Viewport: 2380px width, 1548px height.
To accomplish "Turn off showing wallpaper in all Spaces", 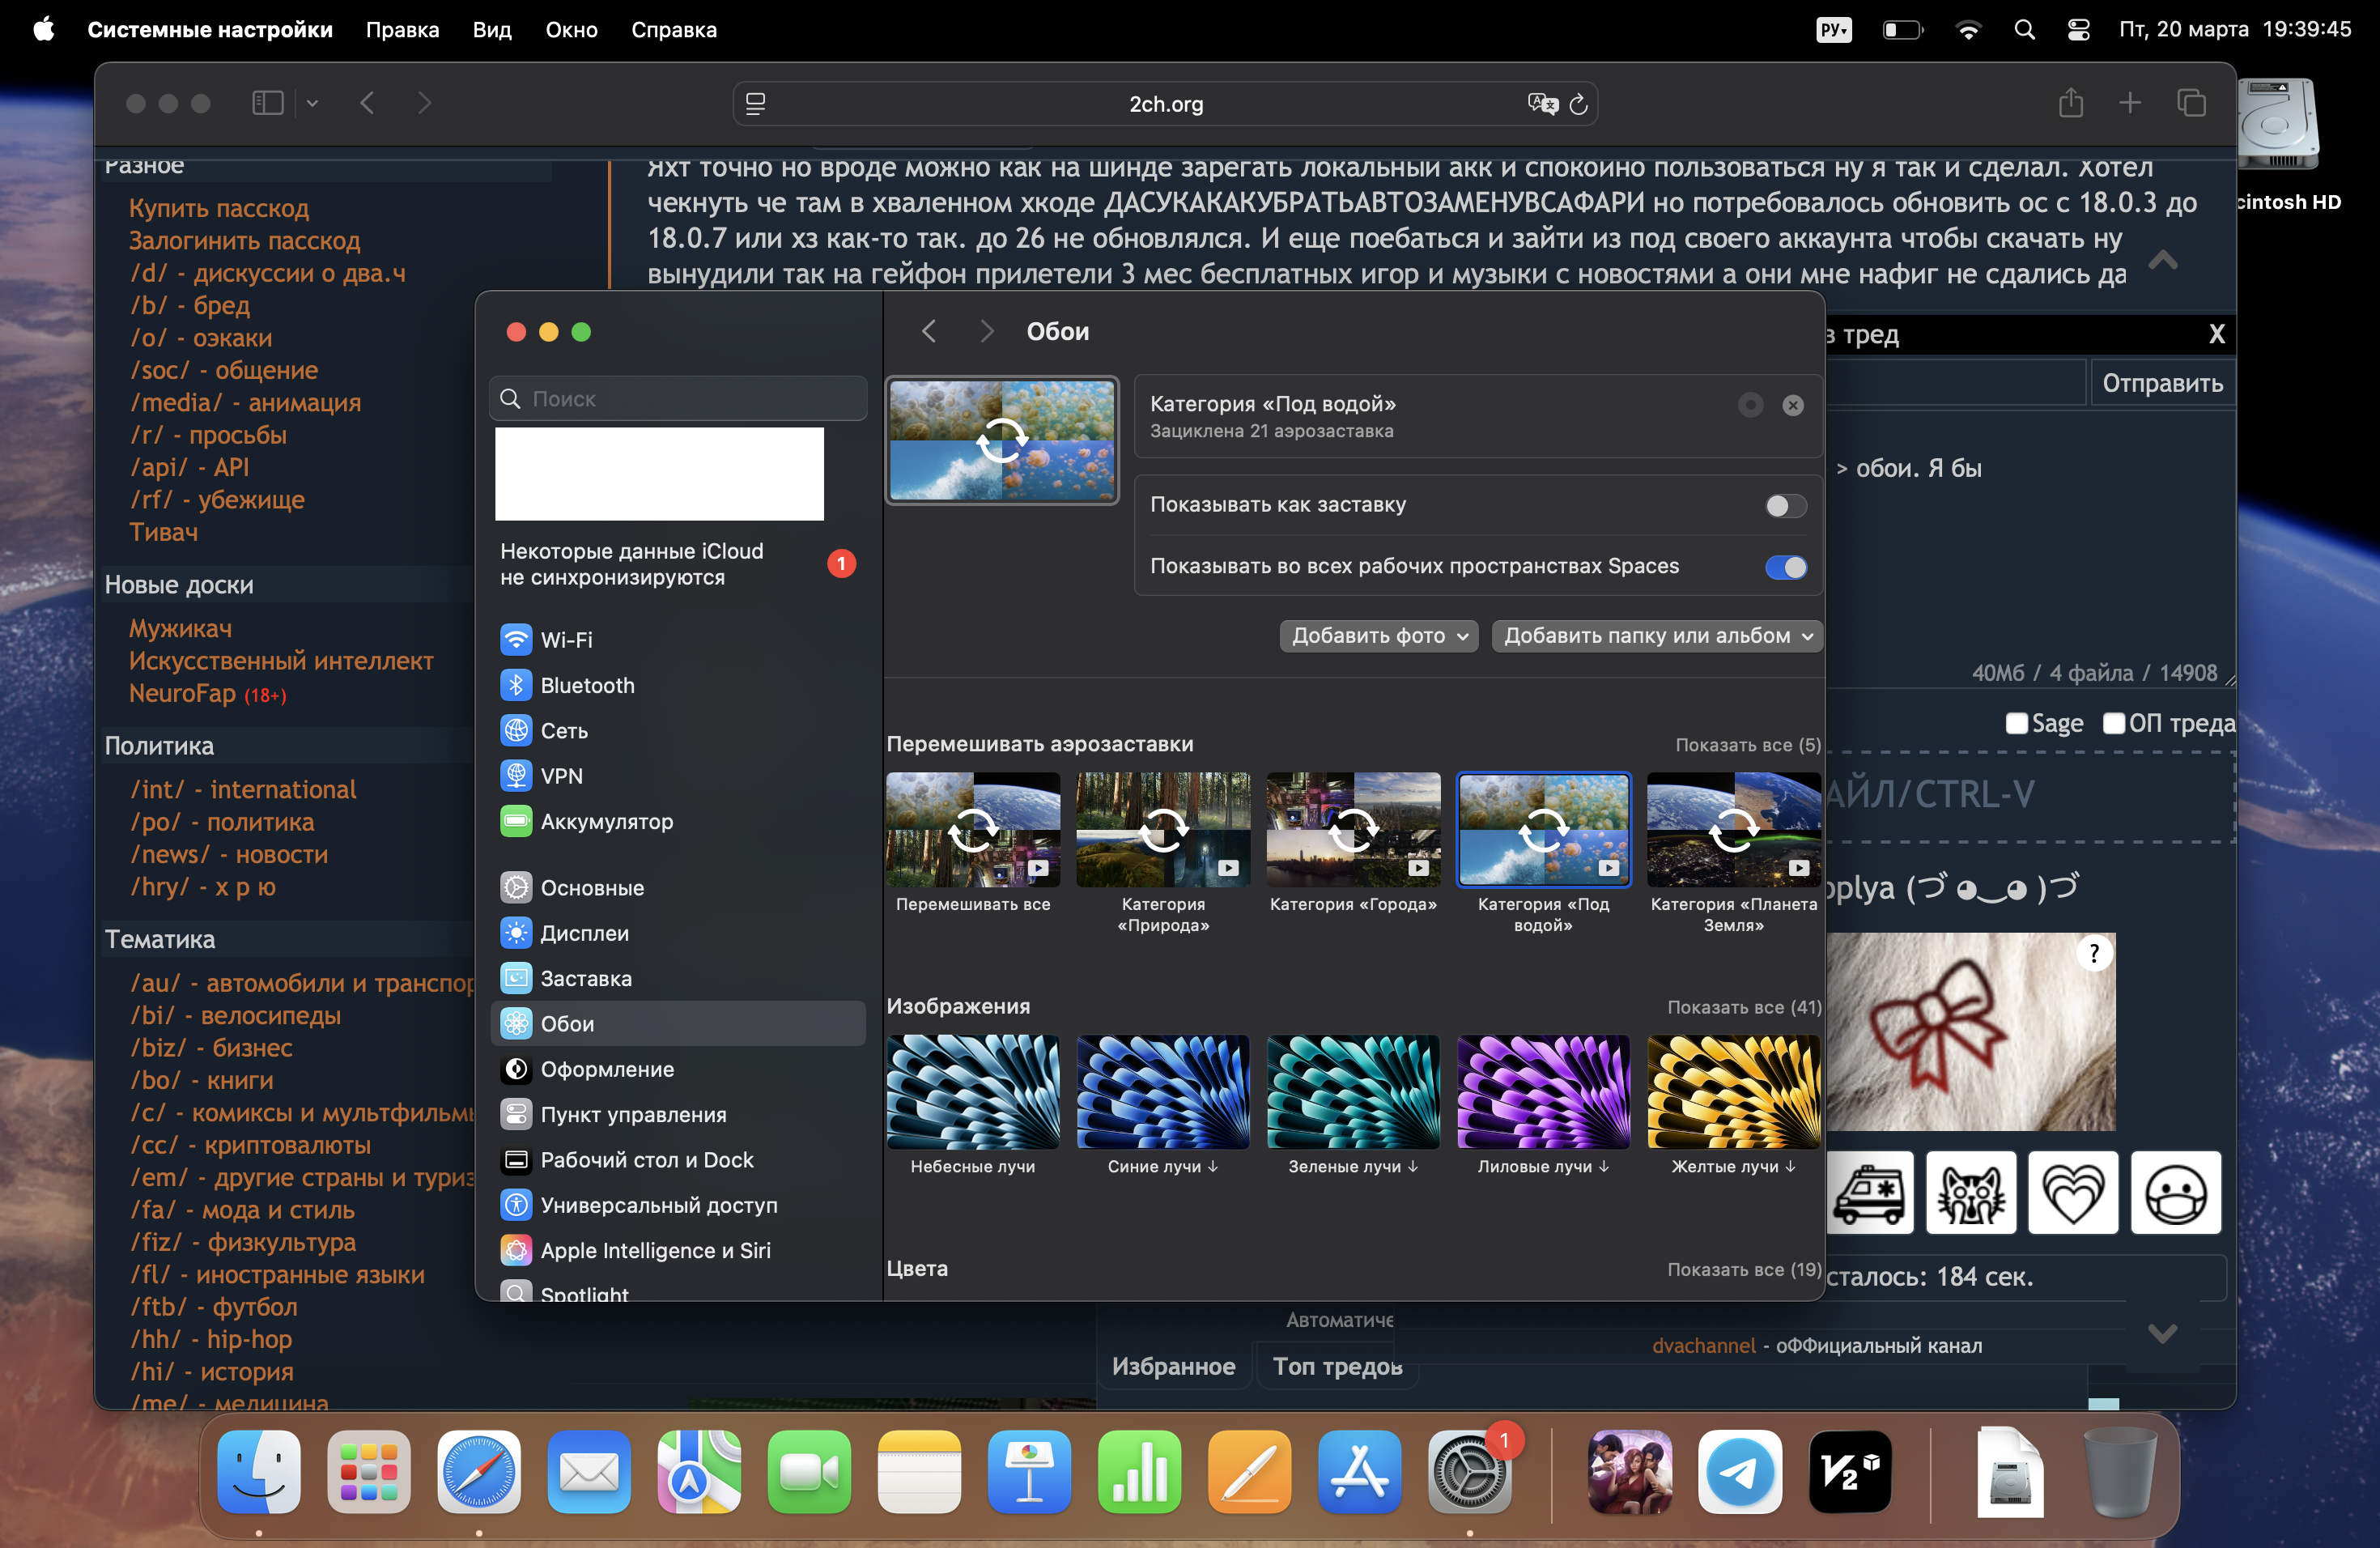I will point(1785,567).
